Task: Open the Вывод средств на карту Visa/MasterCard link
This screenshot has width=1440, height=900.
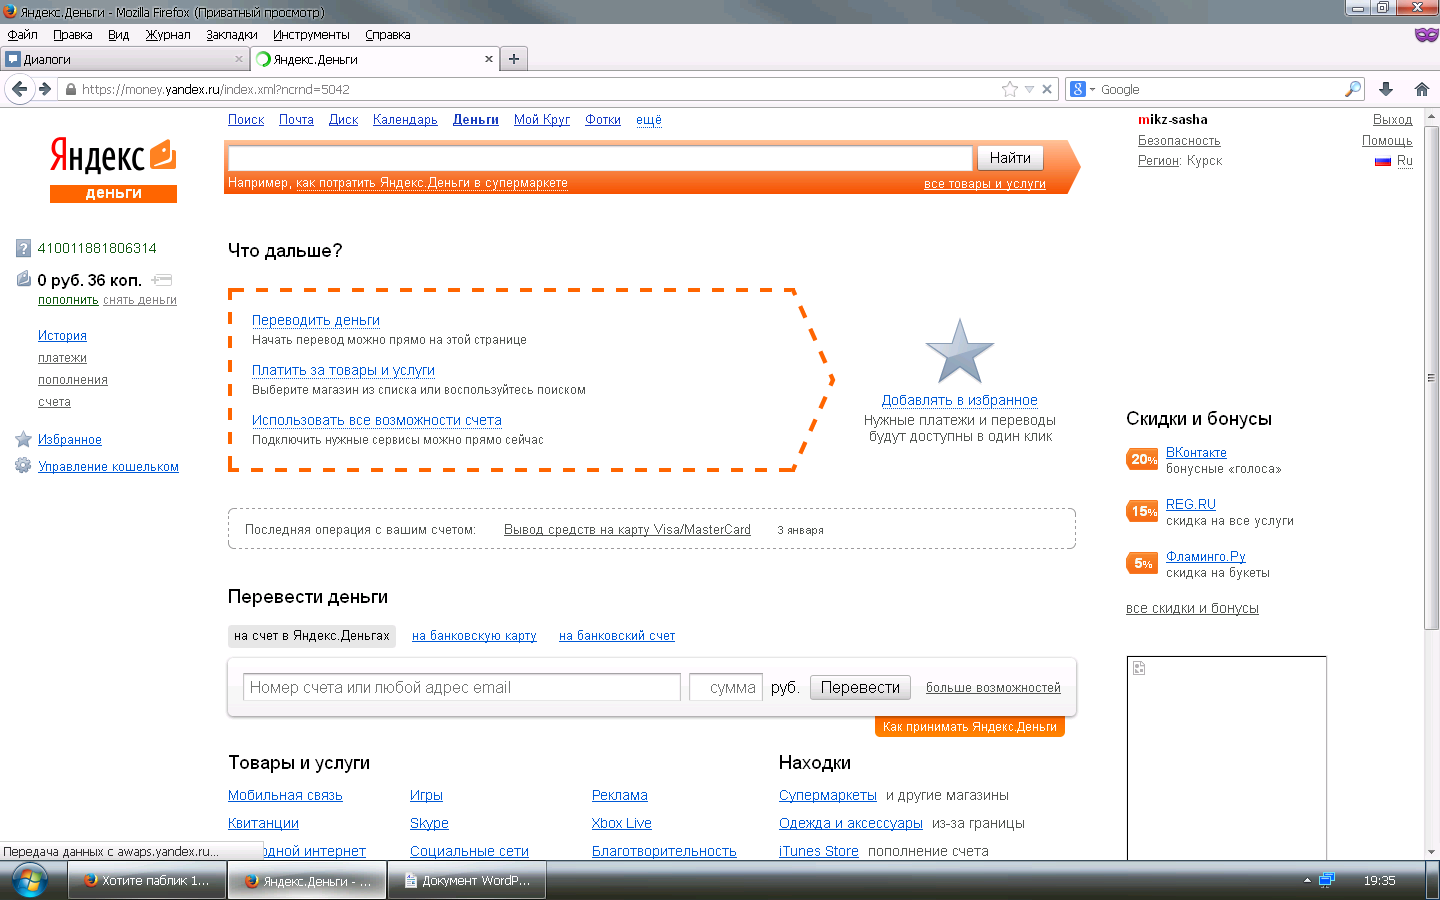Action: [x=627, y=530]
